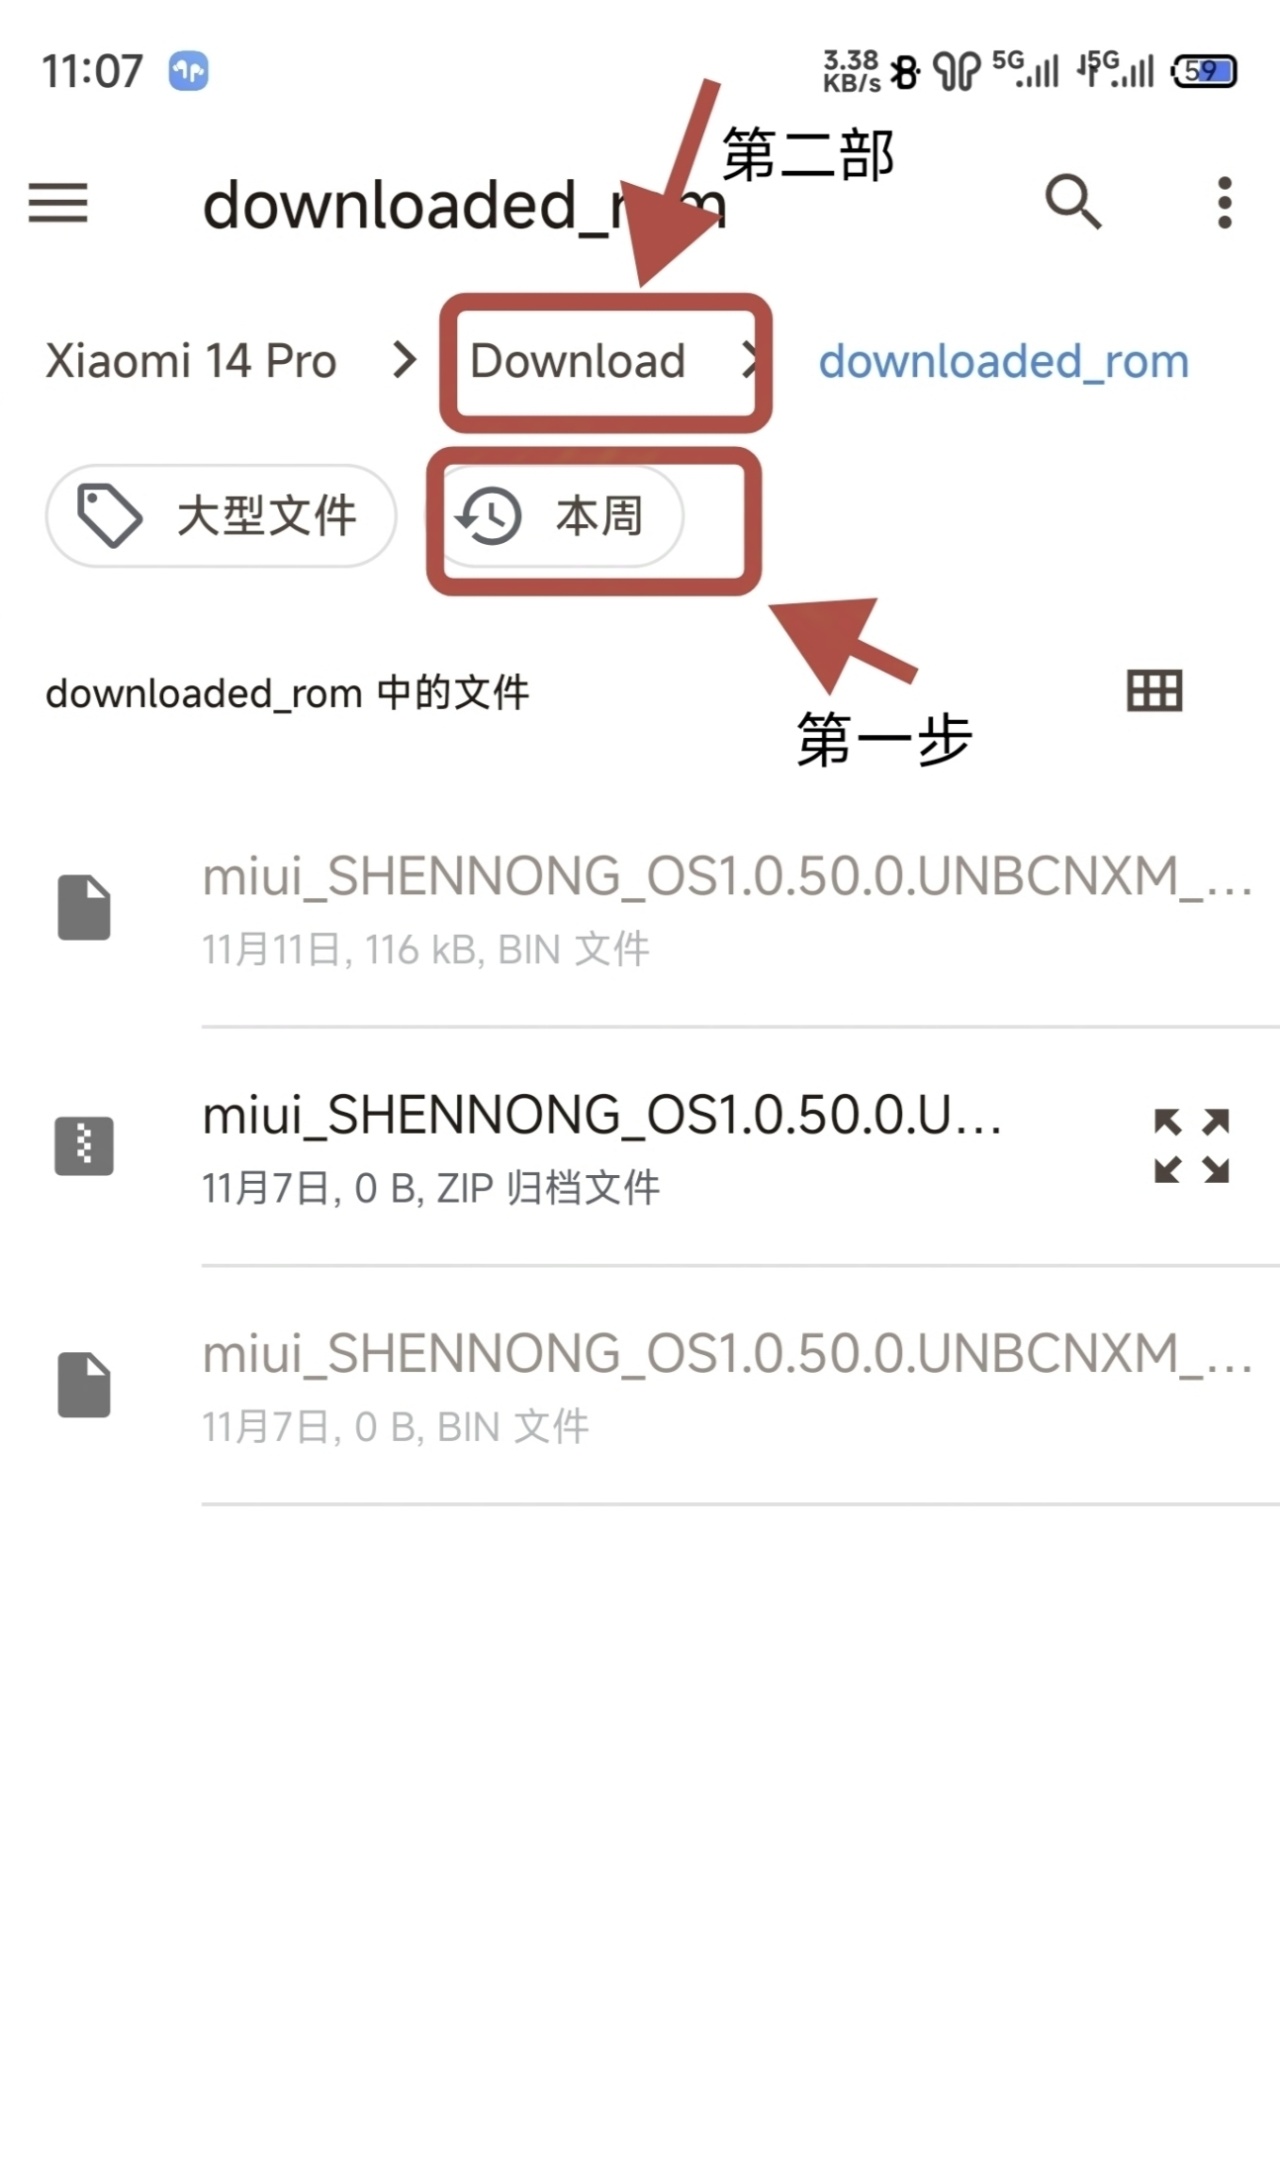Tap the headphones notification icon in status bar
1280x2172 pixels.
click(188, 71)
